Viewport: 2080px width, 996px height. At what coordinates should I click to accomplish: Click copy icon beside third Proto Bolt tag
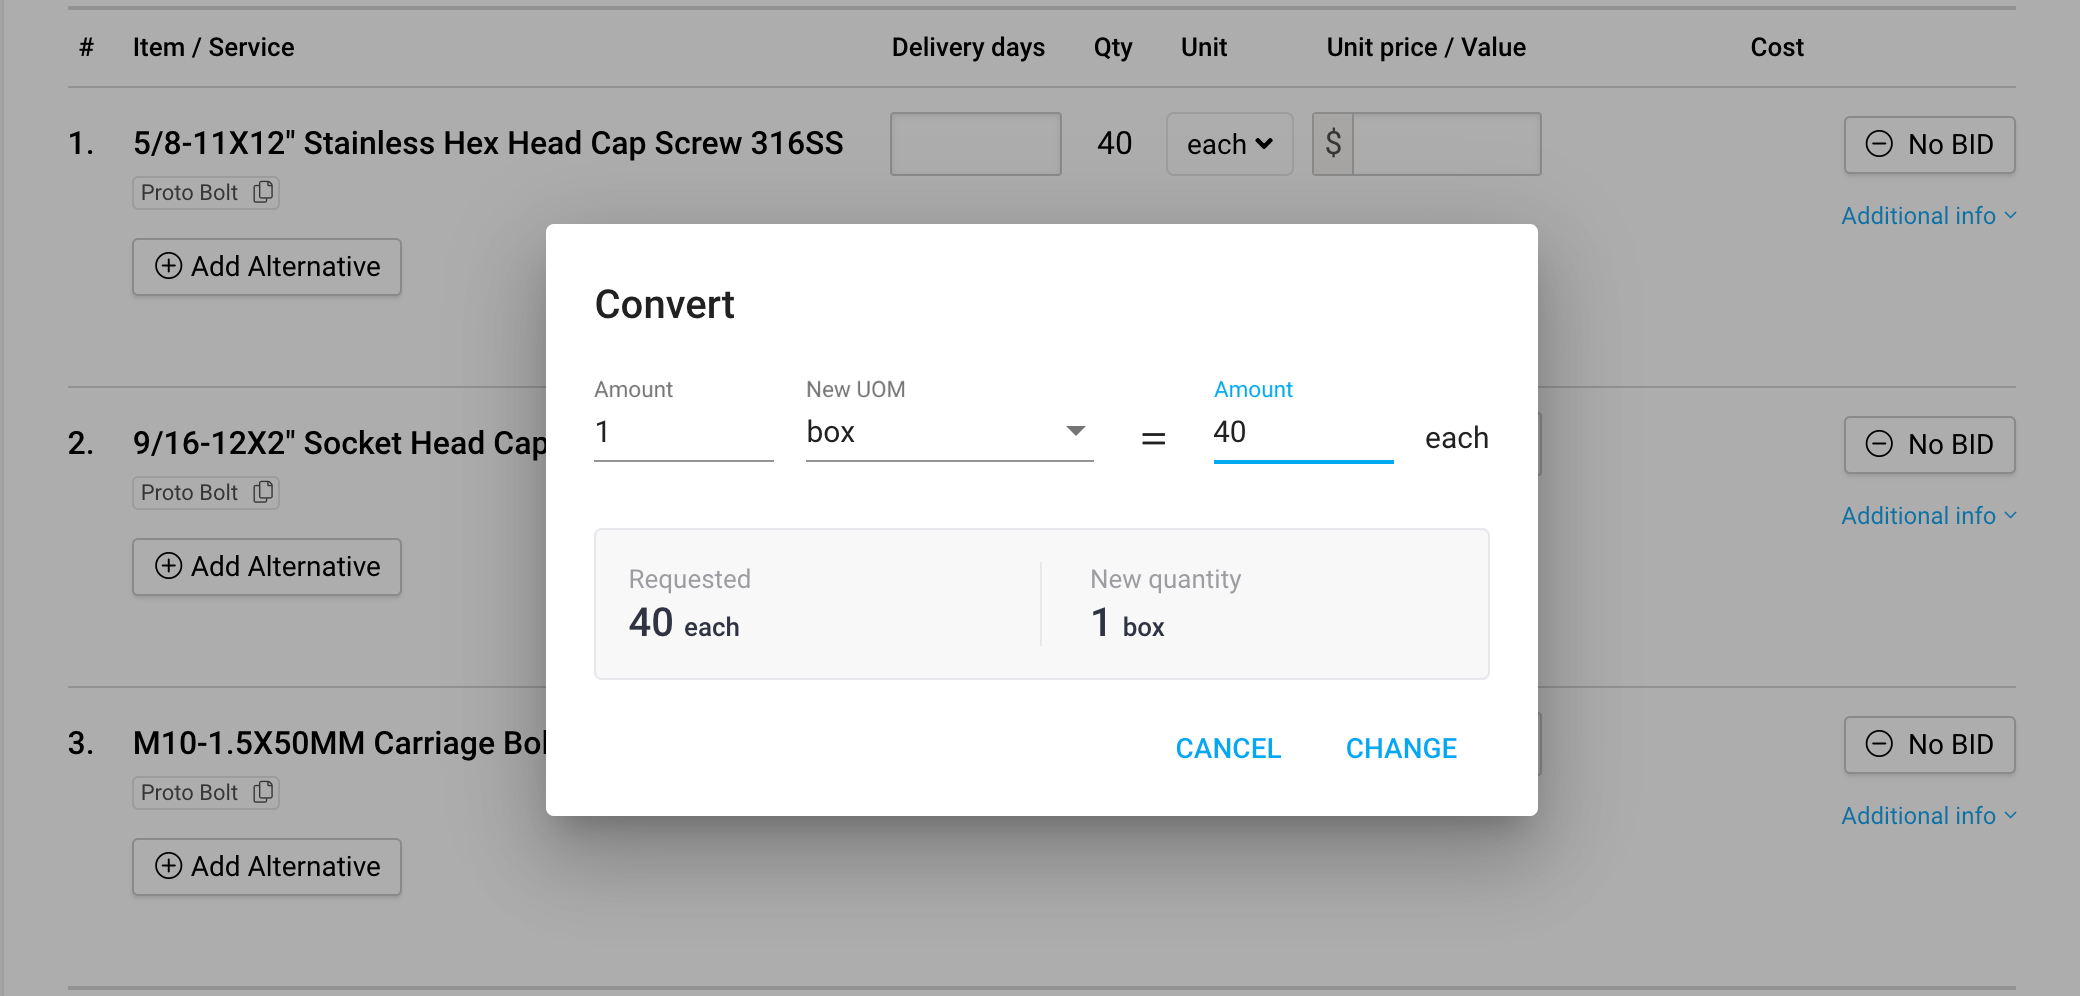(x=263, y=792)
